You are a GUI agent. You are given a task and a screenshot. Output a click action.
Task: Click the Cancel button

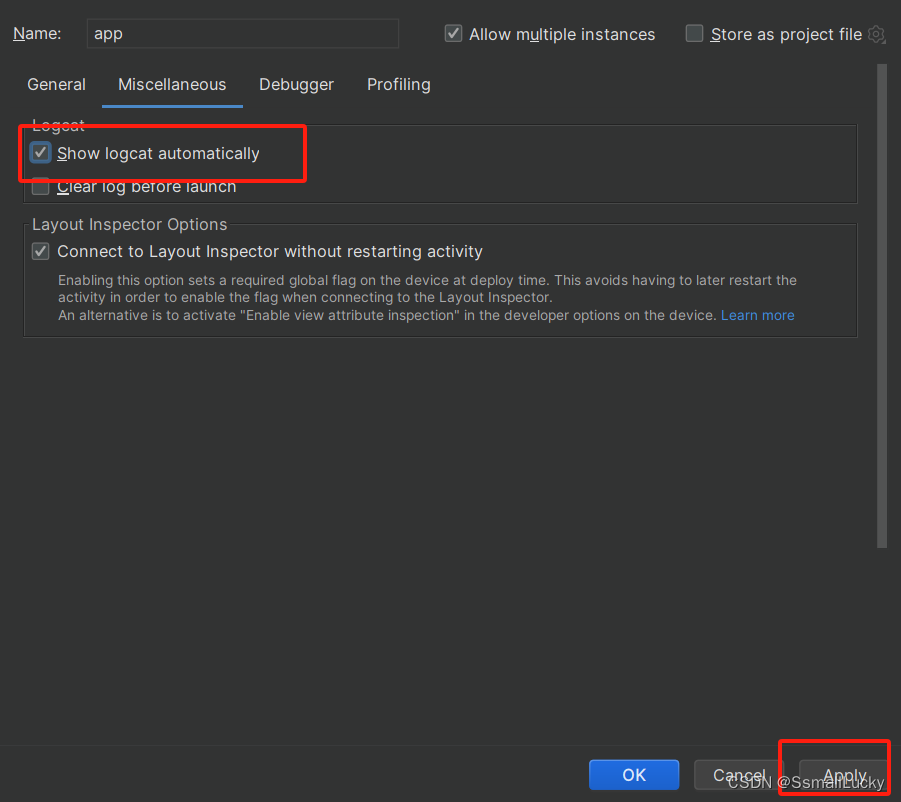click(739, 775)
